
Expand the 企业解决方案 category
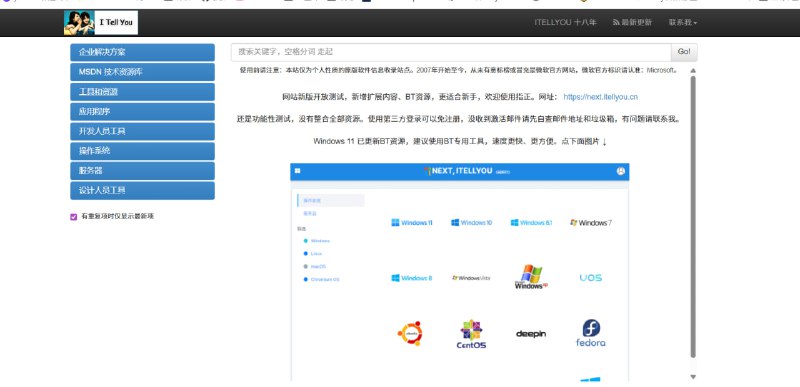(x=142, y=53)
